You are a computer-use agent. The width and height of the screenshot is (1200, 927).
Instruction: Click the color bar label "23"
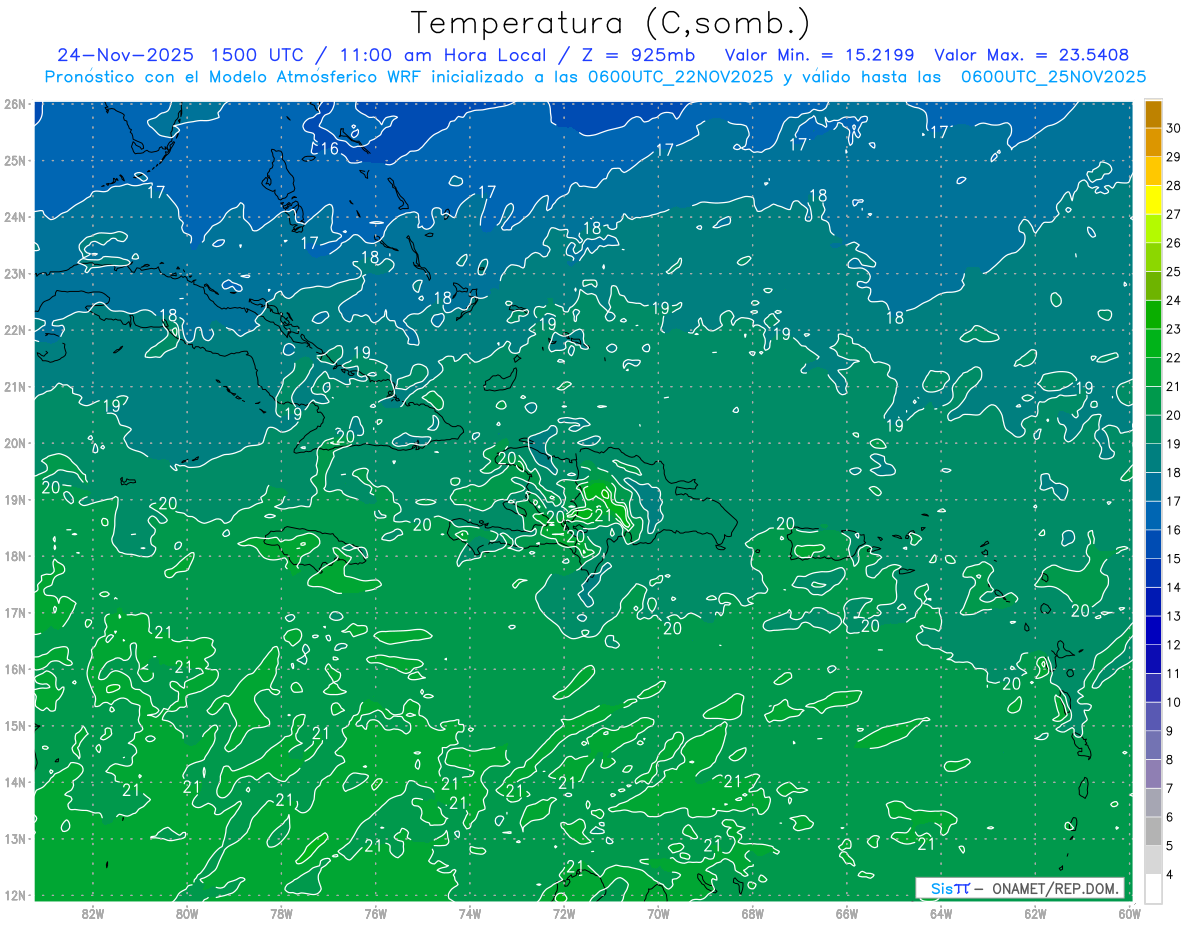1173,329
